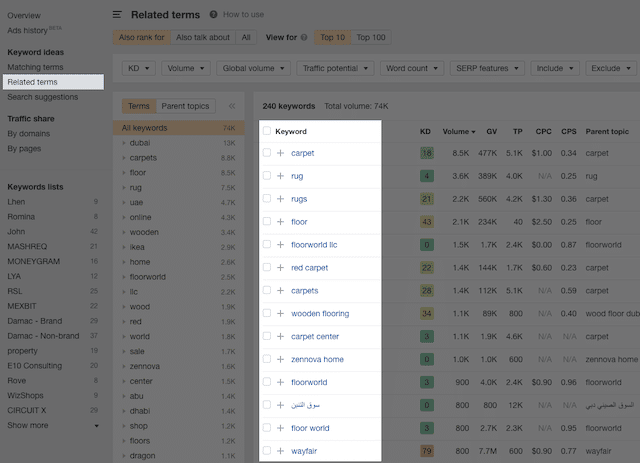Click the plus icon beside carpet center
The width and height of the screenshot is (640, 463).
[x=280, y=336]
